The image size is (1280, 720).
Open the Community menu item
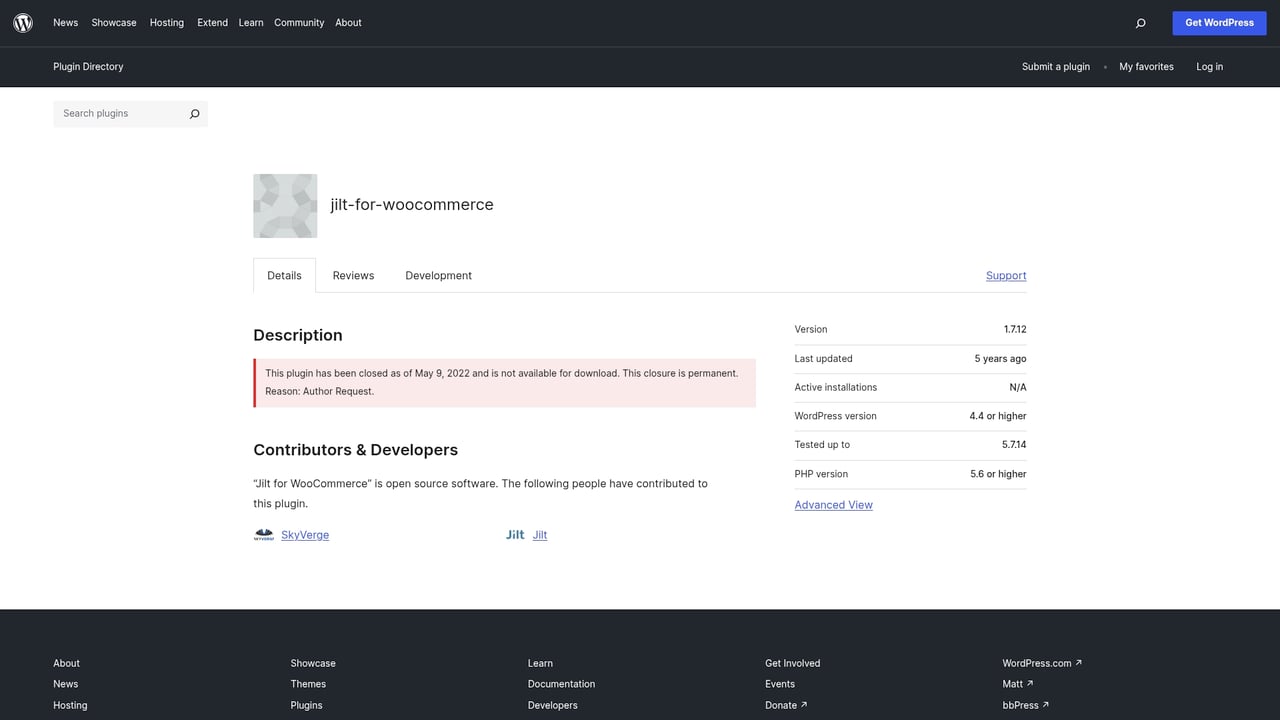298,22
